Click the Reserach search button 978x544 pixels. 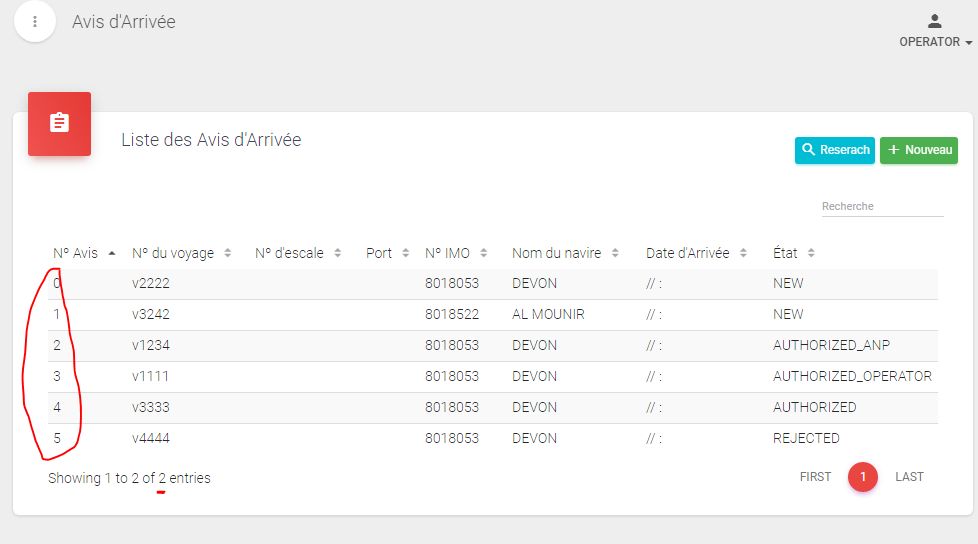point(835,150)
